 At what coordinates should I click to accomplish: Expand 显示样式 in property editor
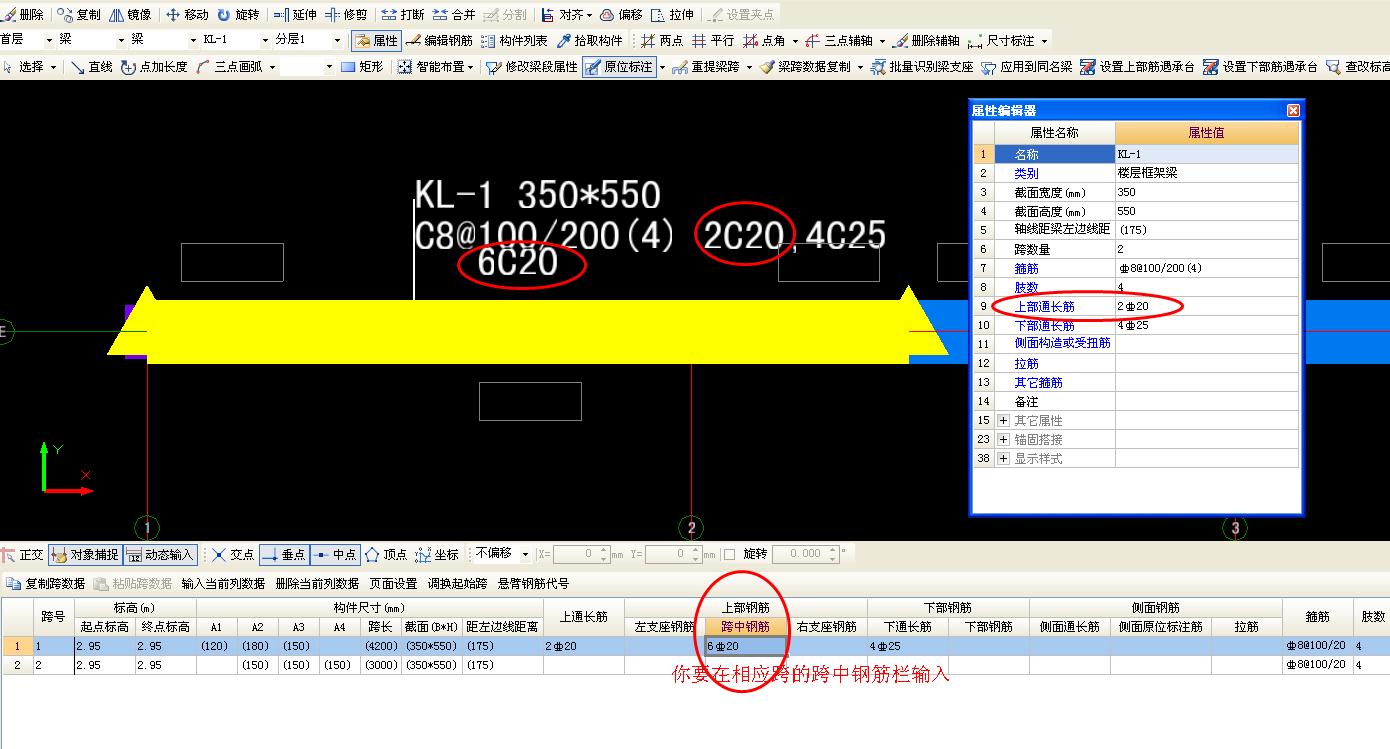(1004, 459)
